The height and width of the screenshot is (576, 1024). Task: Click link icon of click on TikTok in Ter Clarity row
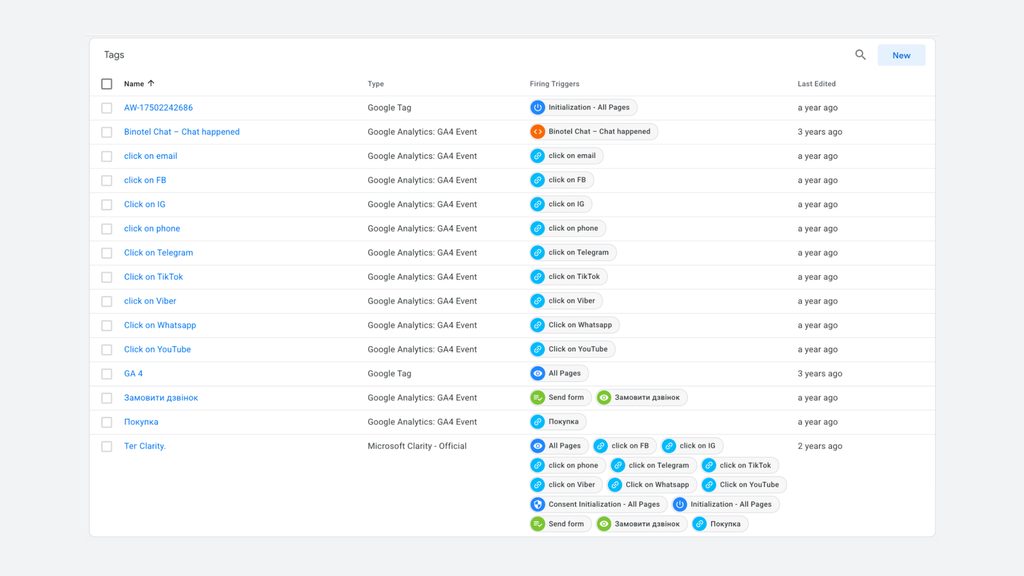[709, 465]
